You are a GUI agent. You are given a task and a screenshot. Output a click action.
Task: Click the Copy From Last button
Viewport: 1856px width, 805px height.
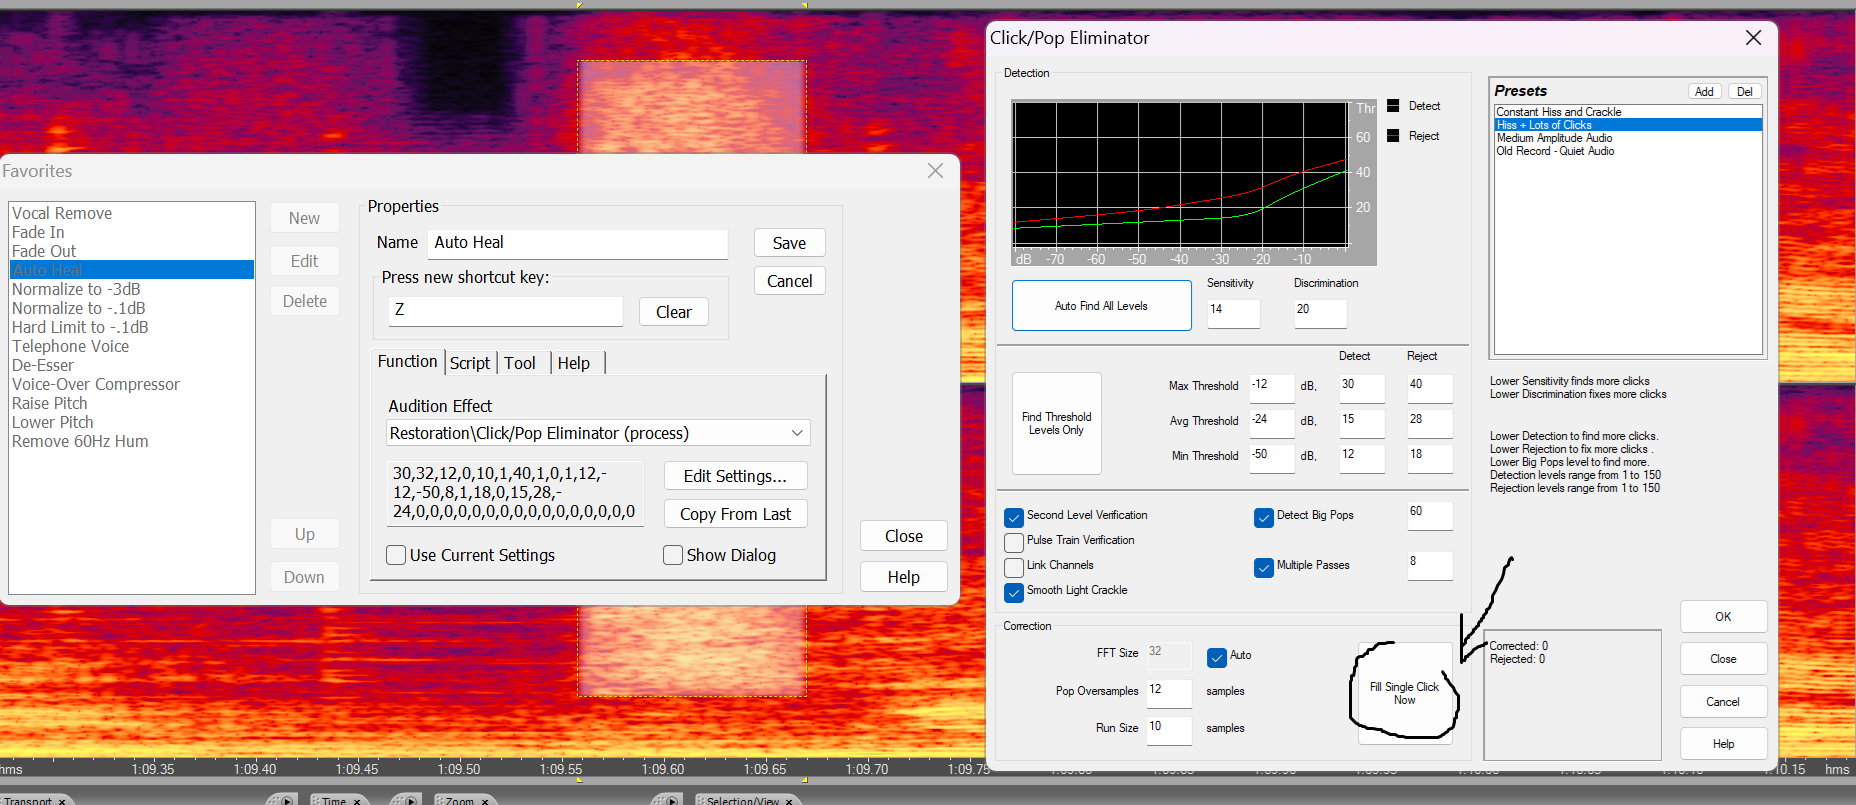735,514
